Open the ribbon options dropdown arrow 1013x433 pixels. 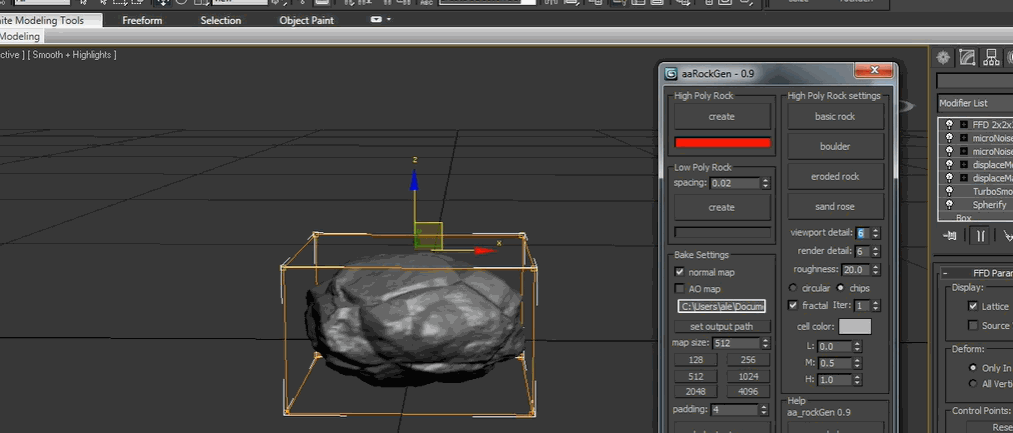tap(389, 20)
